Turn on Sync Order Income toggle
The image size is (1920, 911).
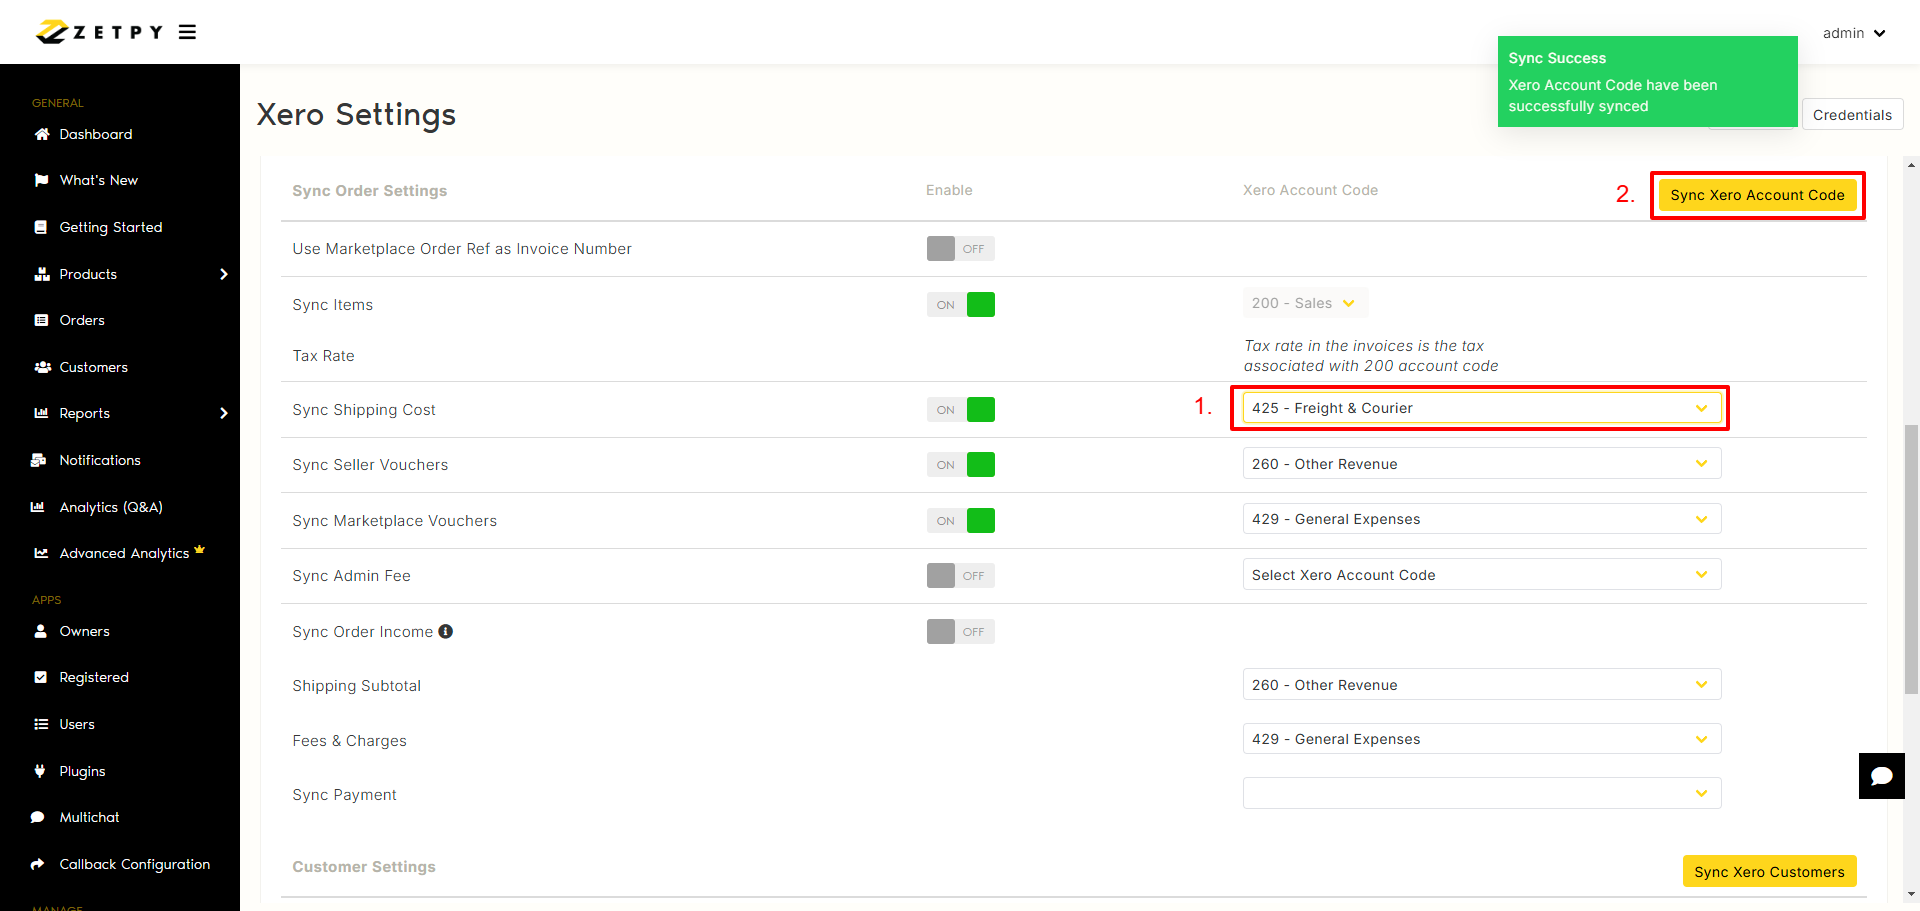[961, 632]
